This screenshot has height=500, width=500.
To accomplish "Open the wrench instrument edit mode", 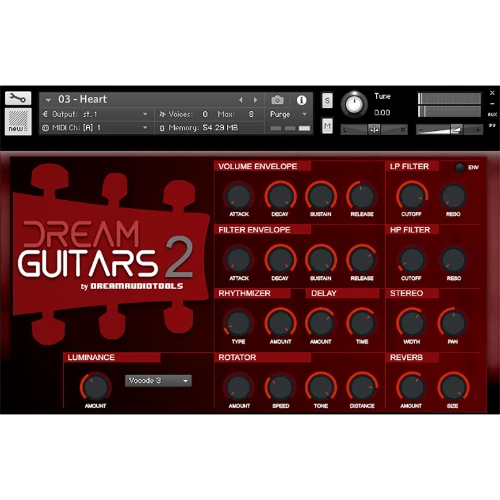I will [18, 98].
